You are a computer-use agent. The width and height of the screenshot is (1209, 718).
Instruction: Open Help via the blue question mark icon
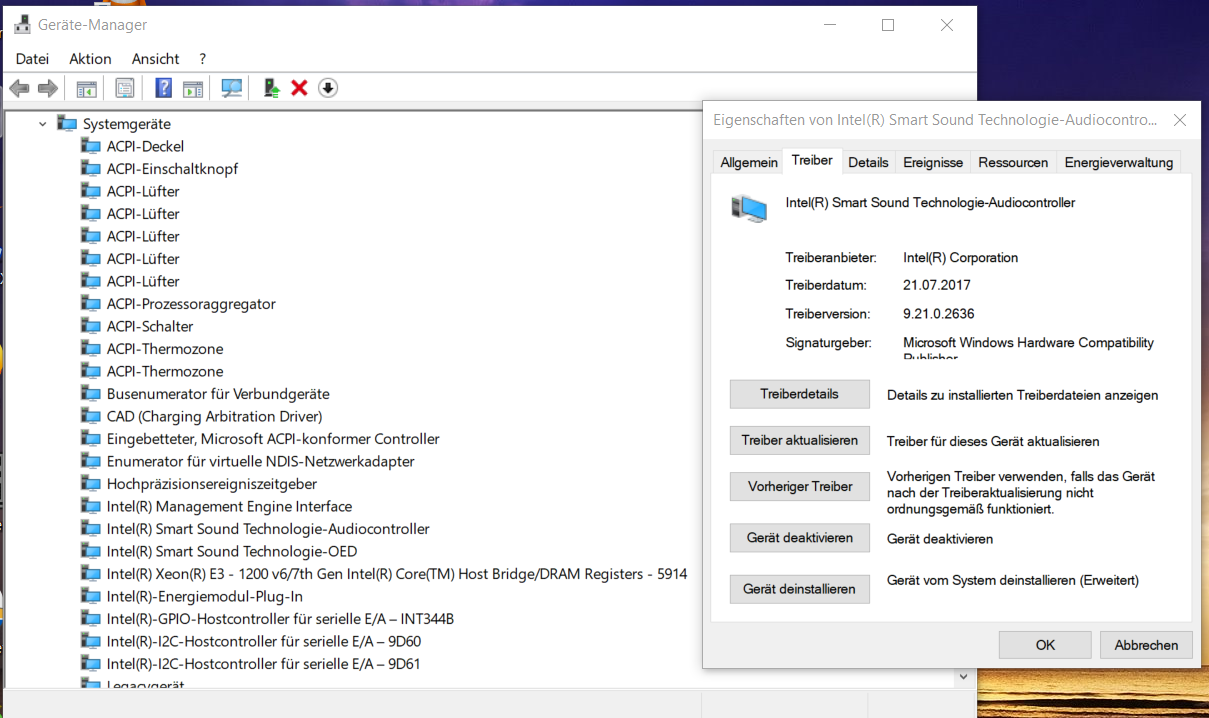click(x=164, y=89)
